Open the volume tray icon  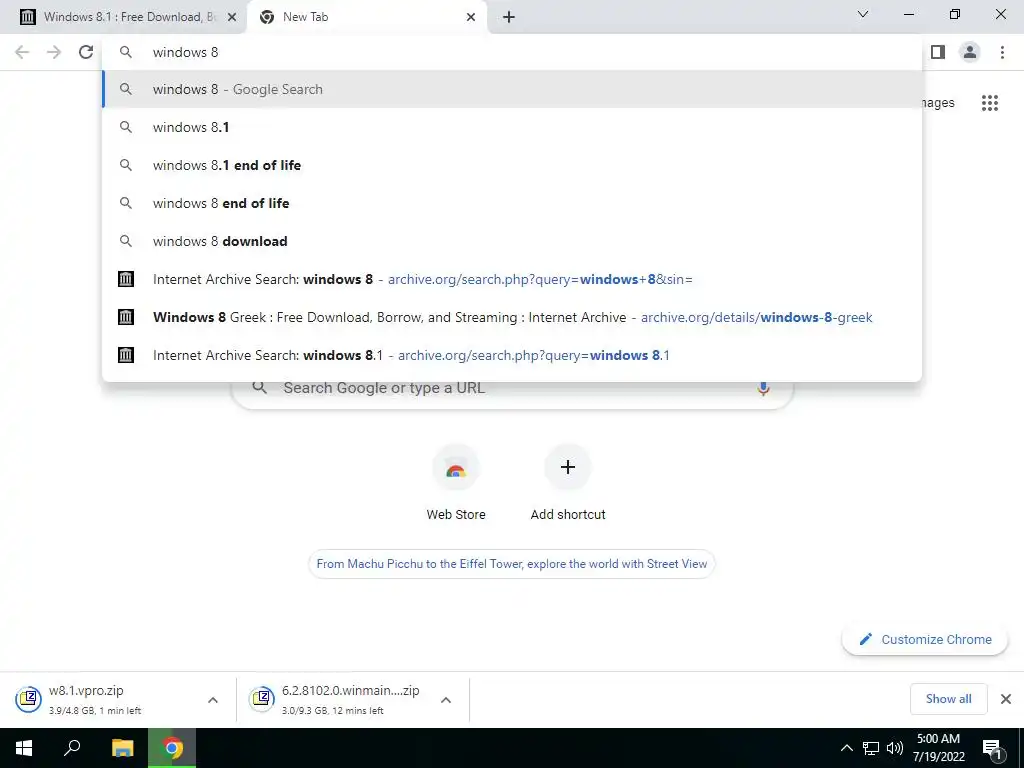point(895,748)
